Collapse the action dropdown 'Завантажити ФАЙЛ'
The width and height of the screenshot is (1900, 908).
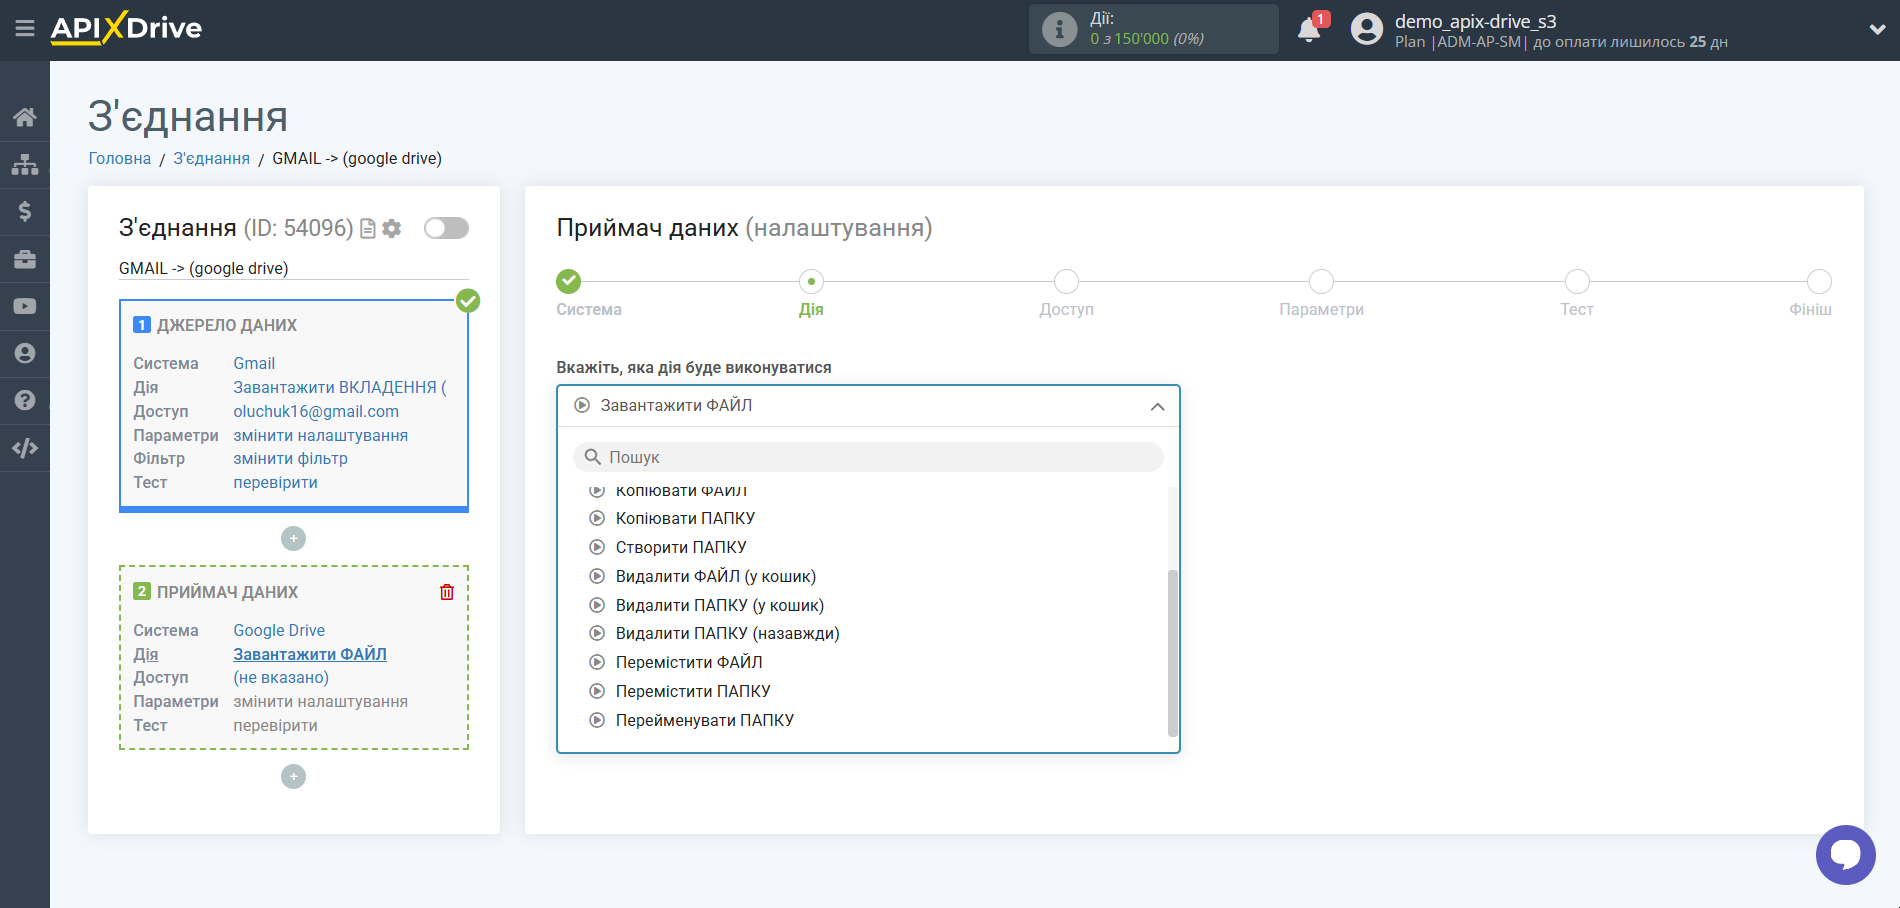coord(868,406)
